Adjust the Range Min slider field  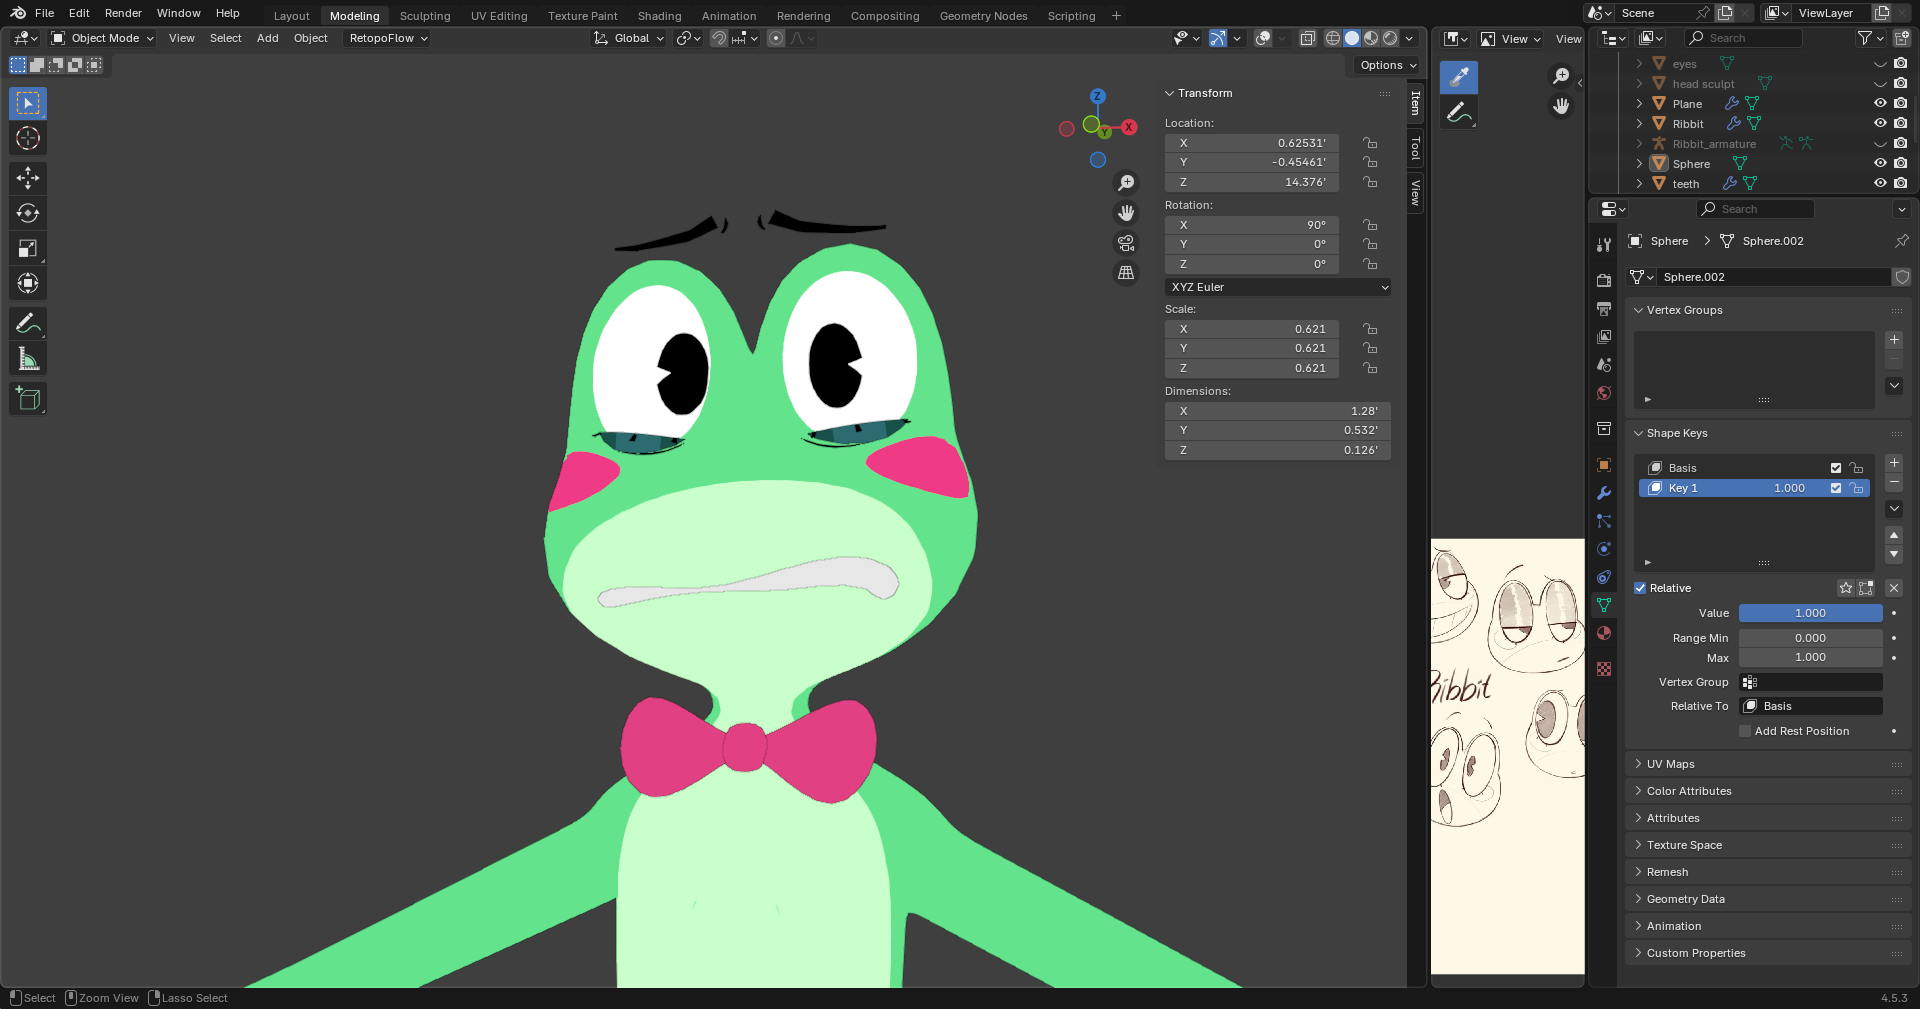point(1811,638)
